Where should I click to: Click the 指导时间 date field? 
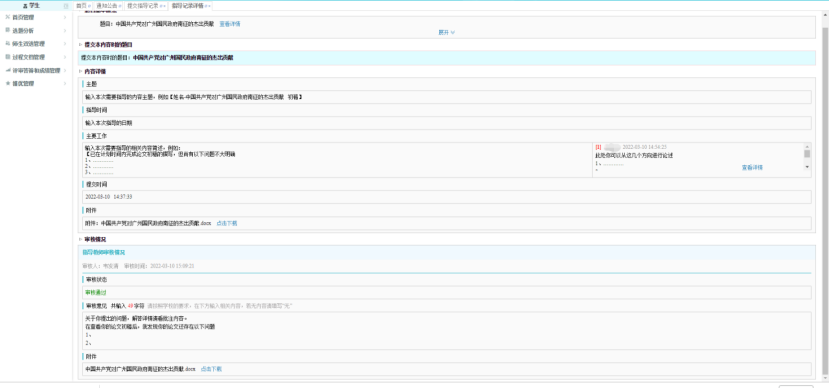(447, 123)
